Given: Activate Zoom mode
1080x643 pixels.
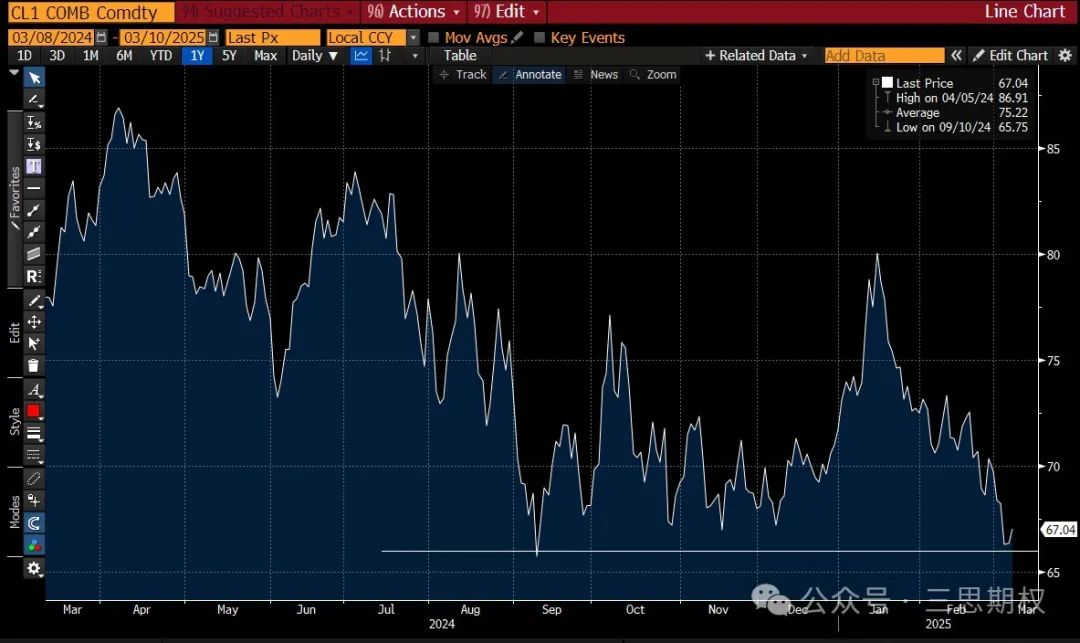Looking at the screenshot, I should coord(653,74).
